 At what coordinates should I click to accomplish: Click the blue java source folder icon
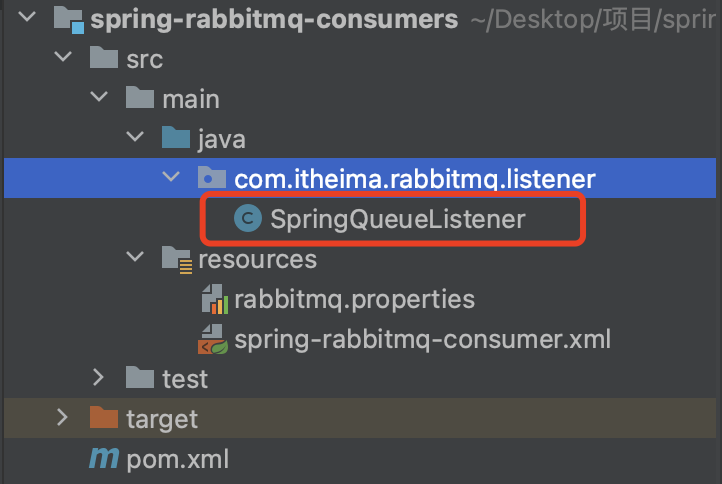pos(177,138)
